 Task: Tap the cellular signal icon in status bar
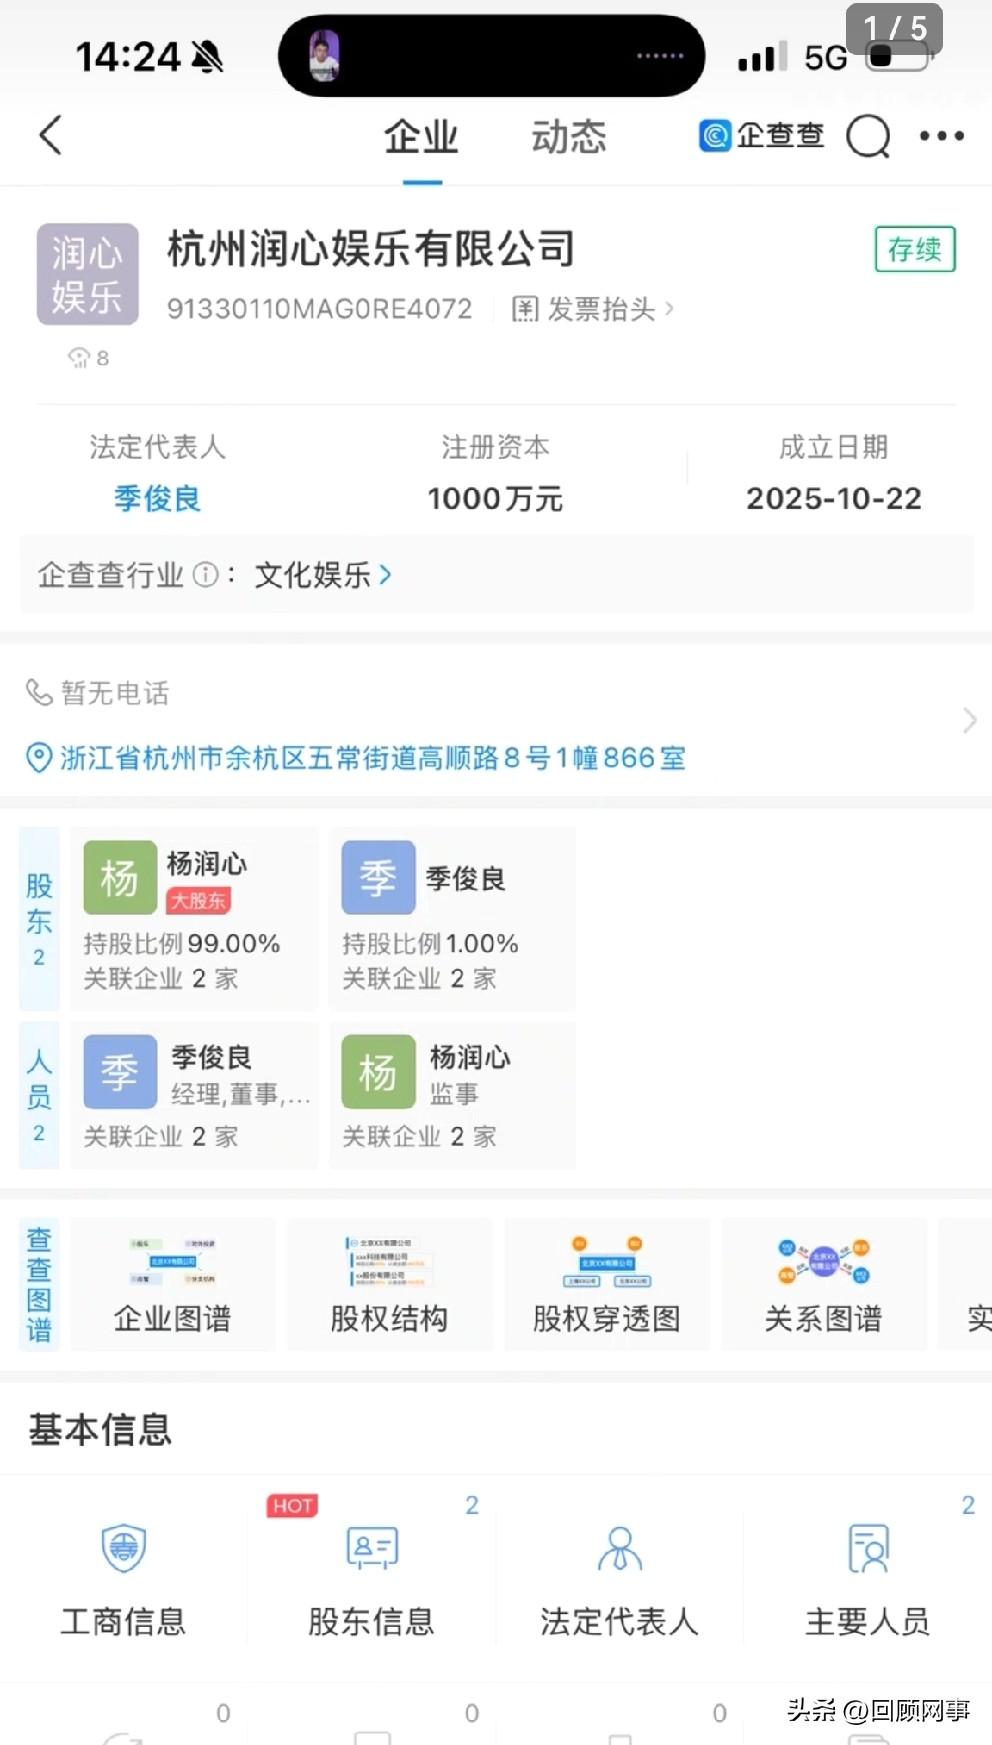pyautogui.click(x=762, y=57)
